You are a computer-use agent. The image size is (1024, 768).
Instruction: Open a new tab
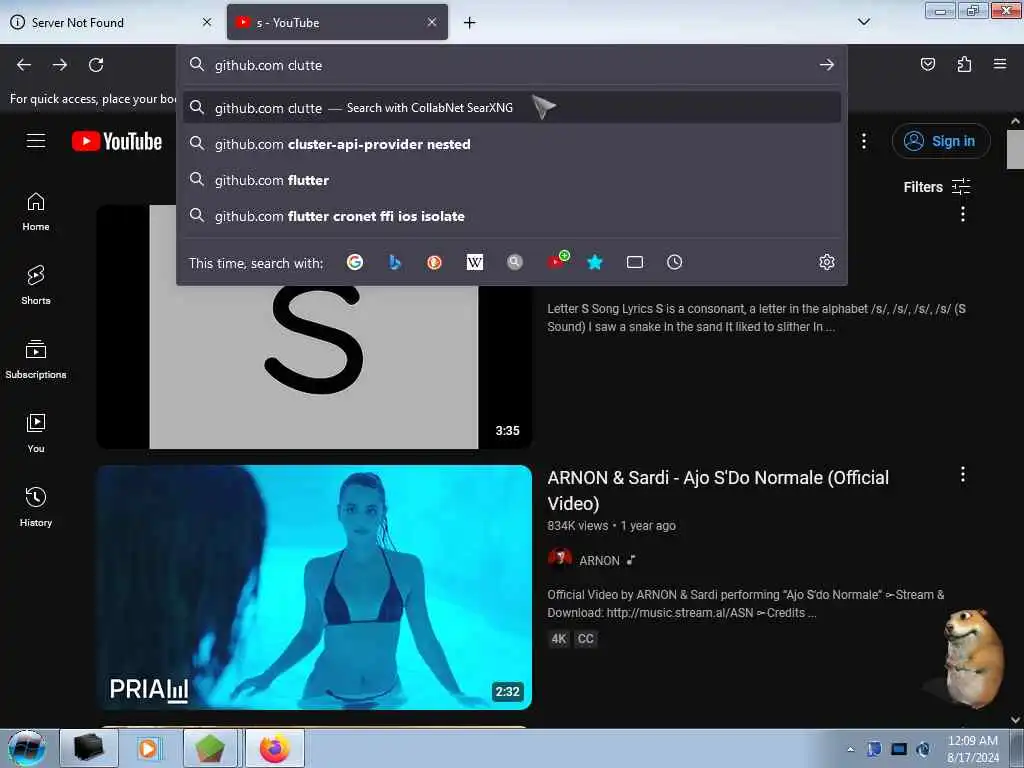point(470,23)
